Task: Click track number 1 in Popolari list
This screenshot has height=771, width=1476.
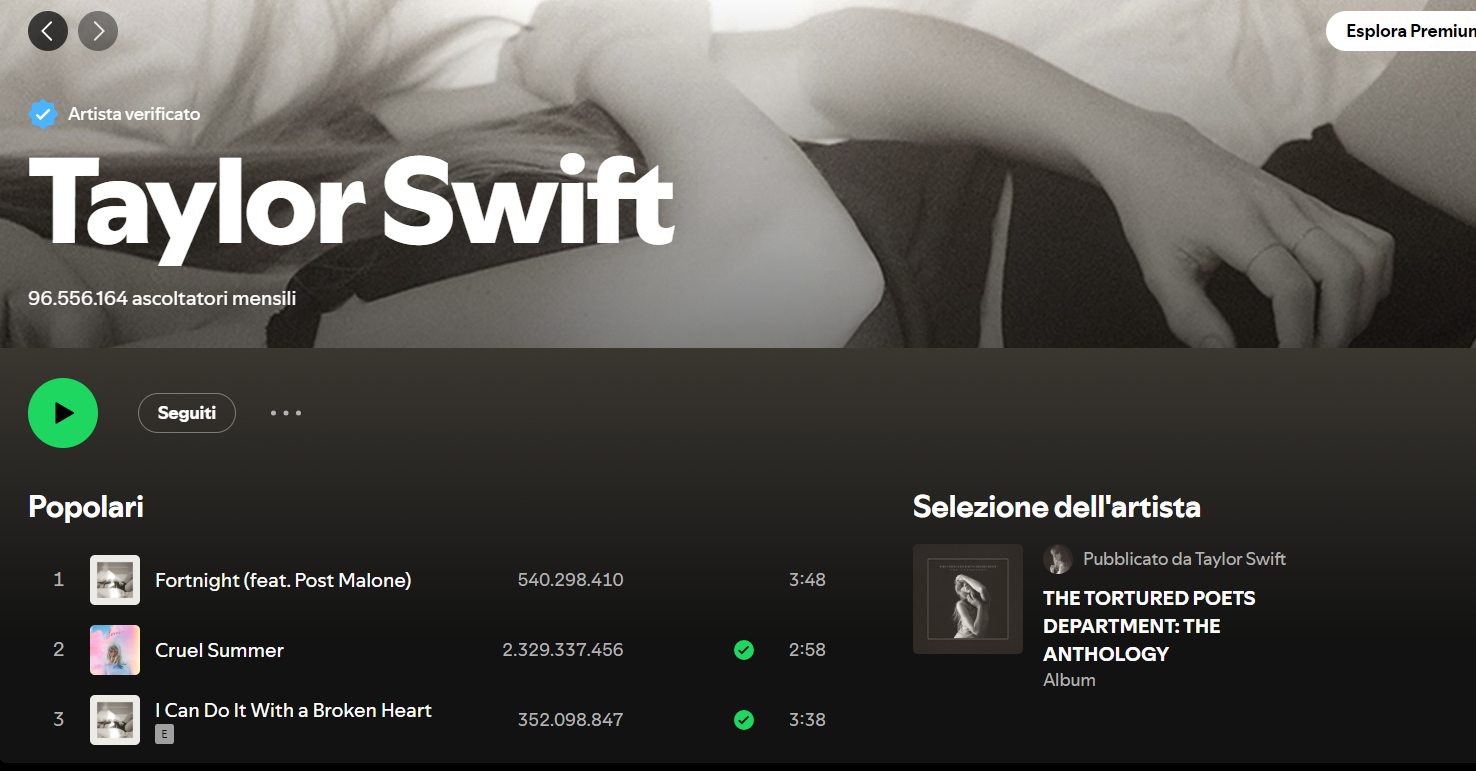Action: [58, 580]
